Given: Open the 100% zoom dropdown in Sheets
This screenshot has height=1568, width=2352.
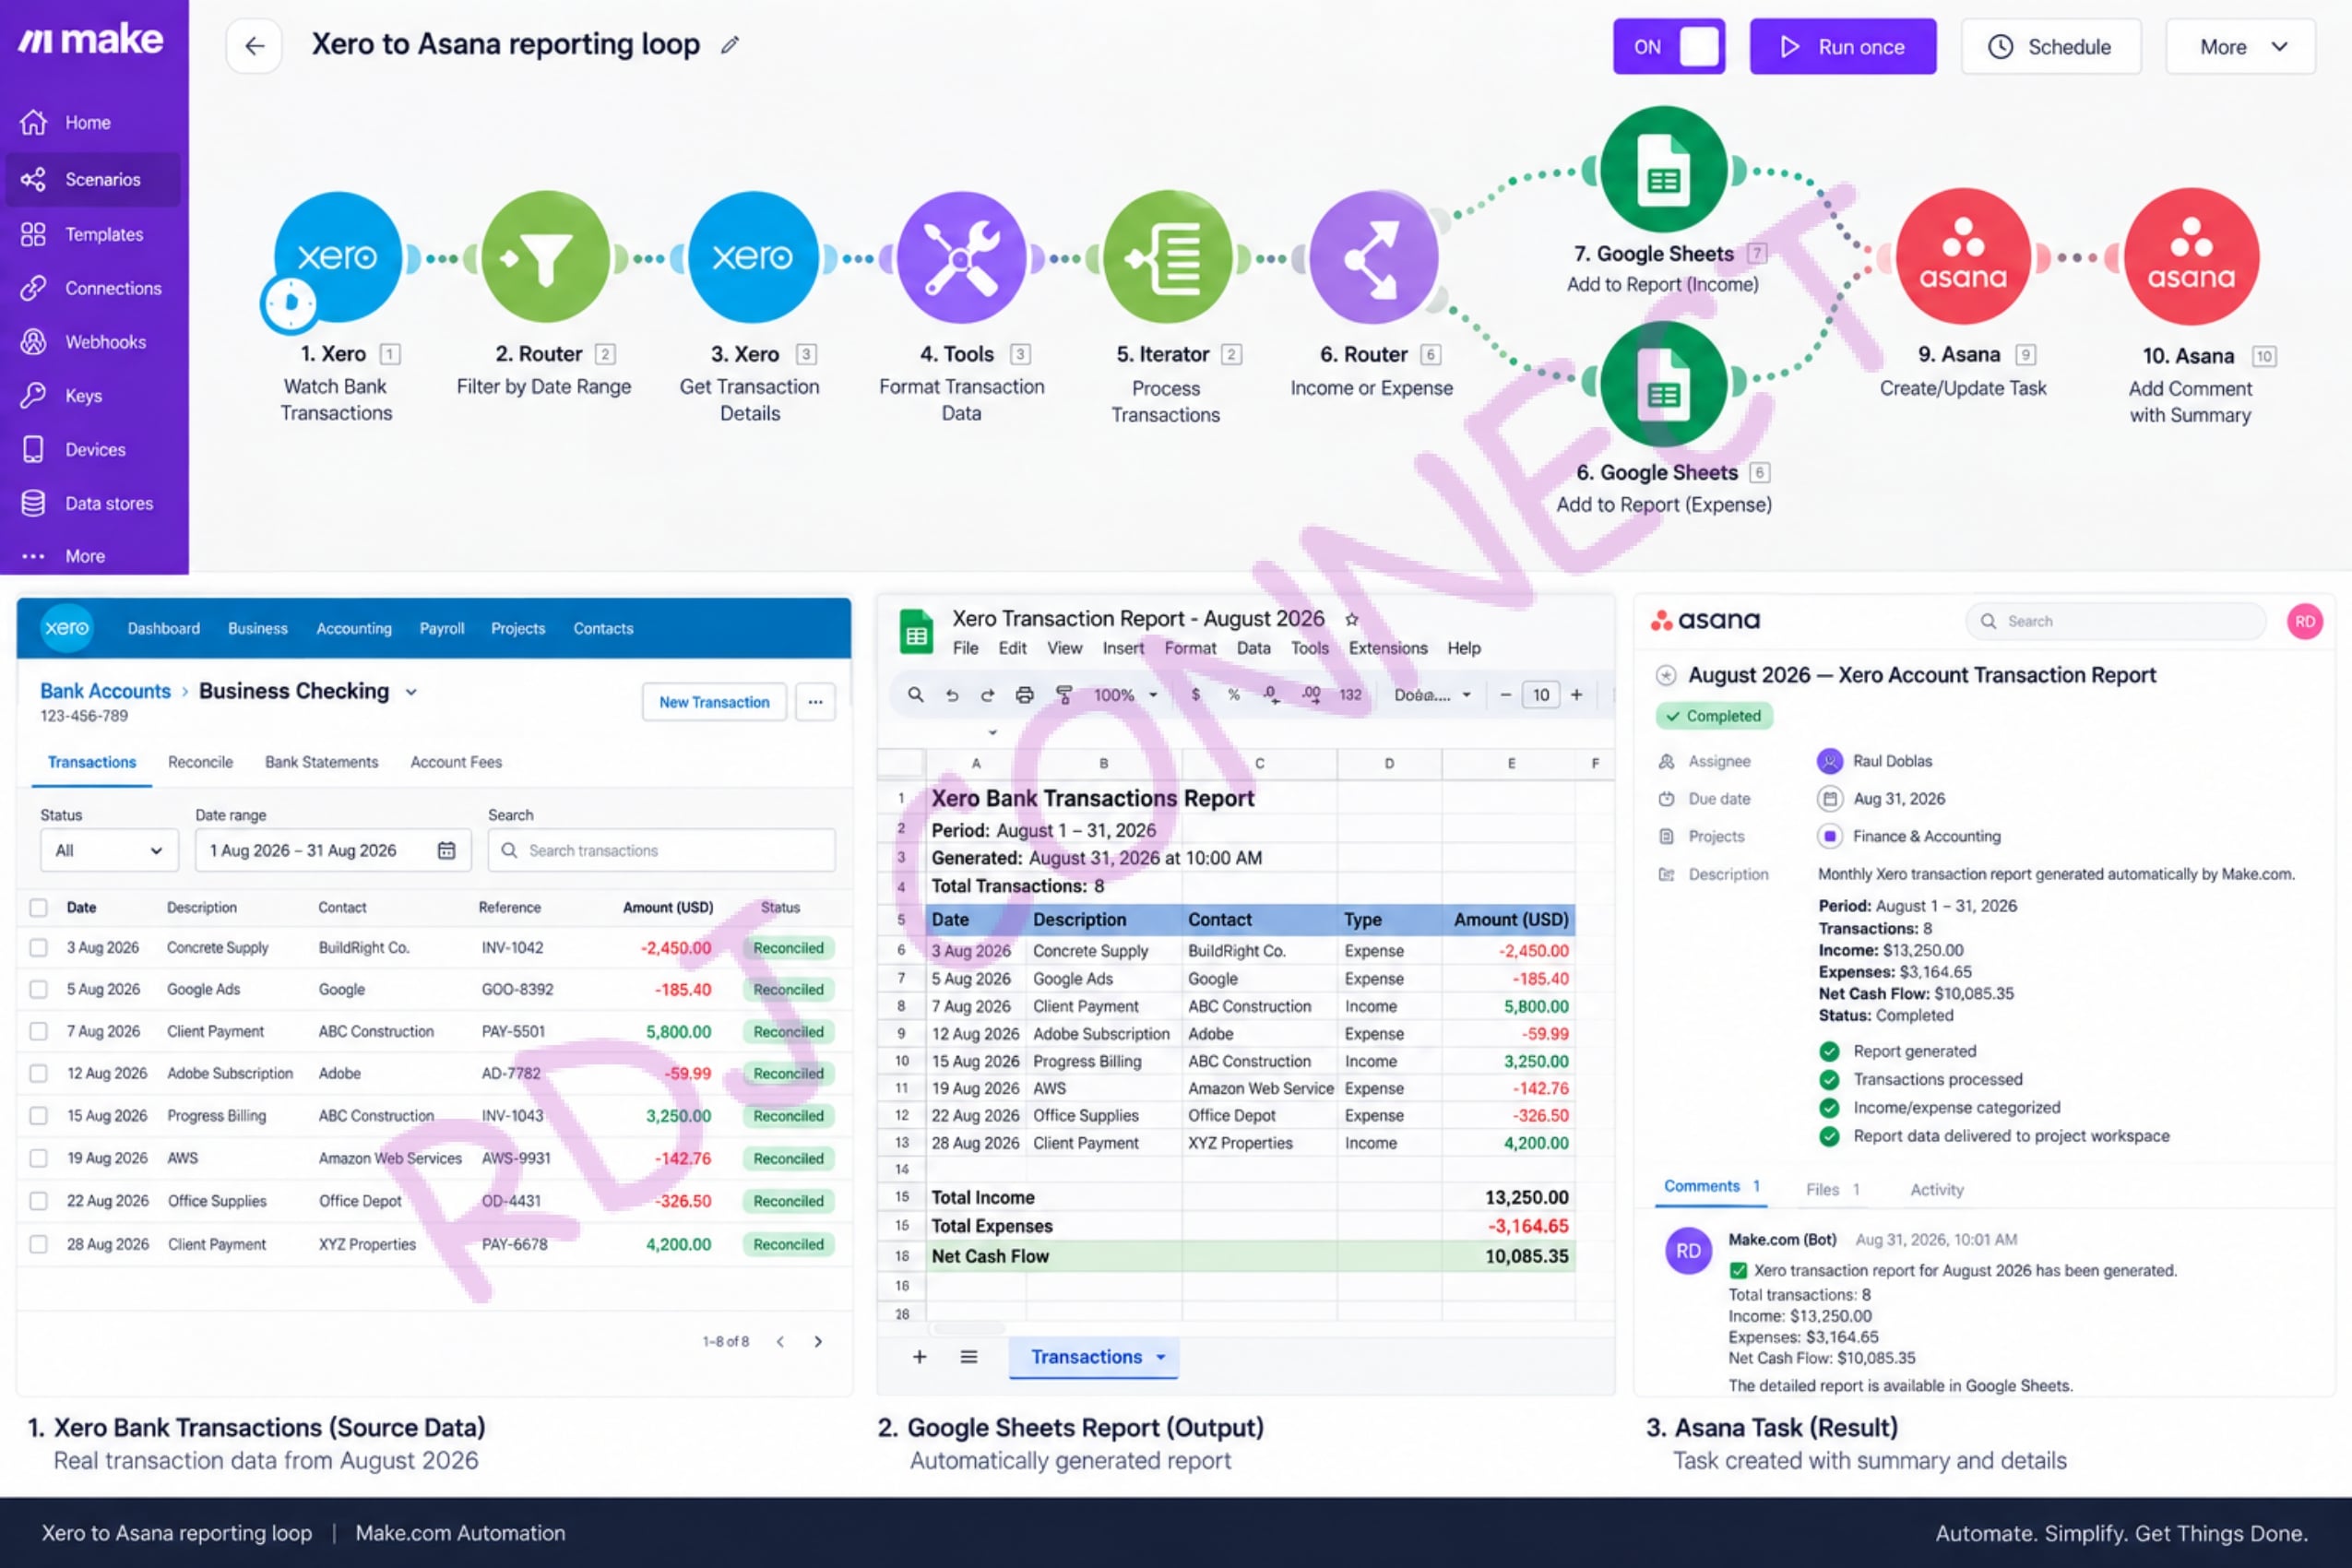Looking at the screenshot, I should pyautogui.click(x=1125, y=695).
